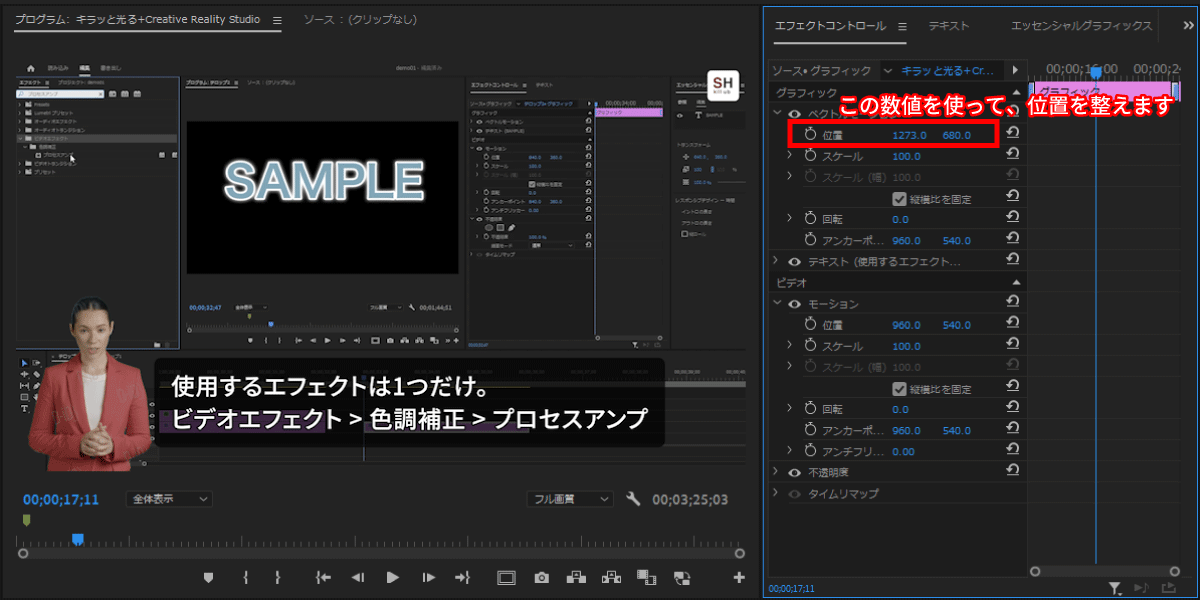This screenshot has width=1200, height=600.
Task: Open the source clip dropdown chevron
Action: 889,71
